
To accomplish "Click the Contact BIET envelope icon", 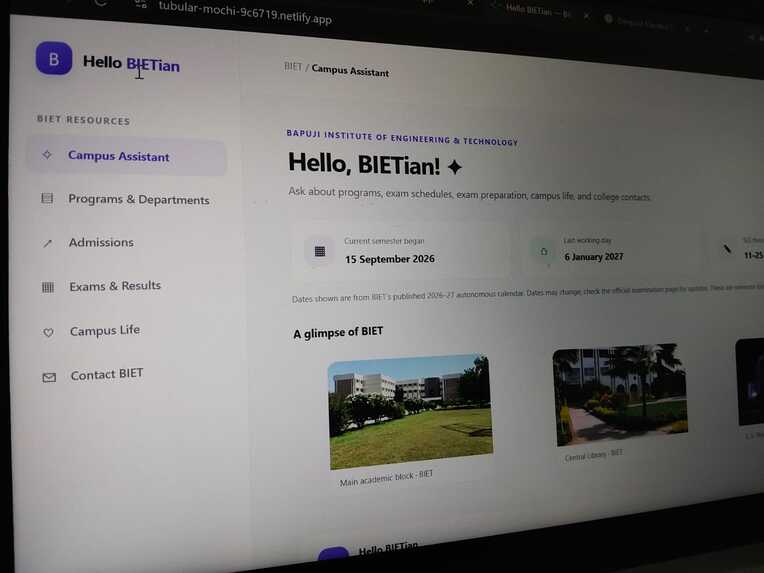I will click(x=49, y=377).
